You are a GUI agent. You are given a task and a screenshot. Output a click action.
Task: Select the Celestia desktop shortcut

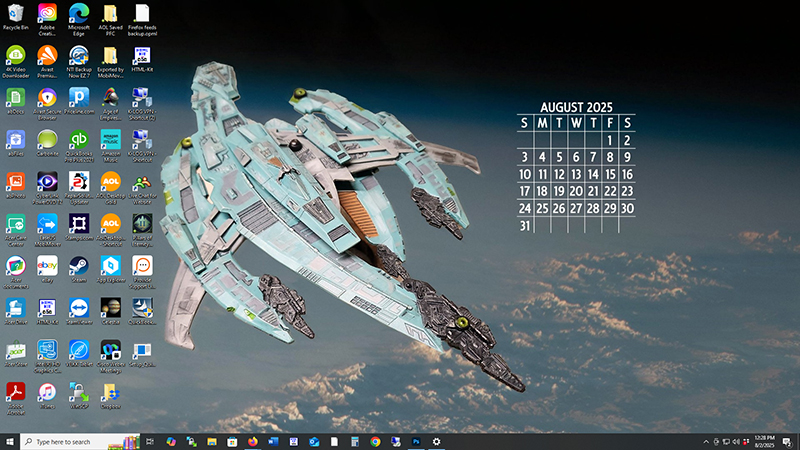tap(111, 311)
